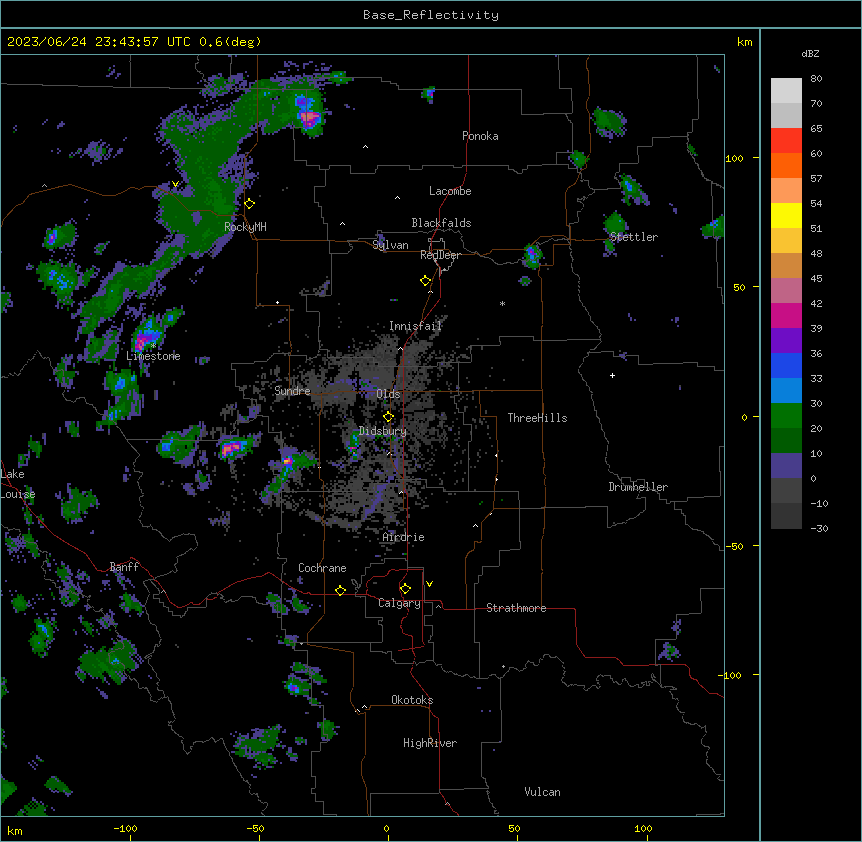Click the white plus marker north of Drumheller
Image resolution: width=862 pixels, height=842 pixels.
click(612, 375)
